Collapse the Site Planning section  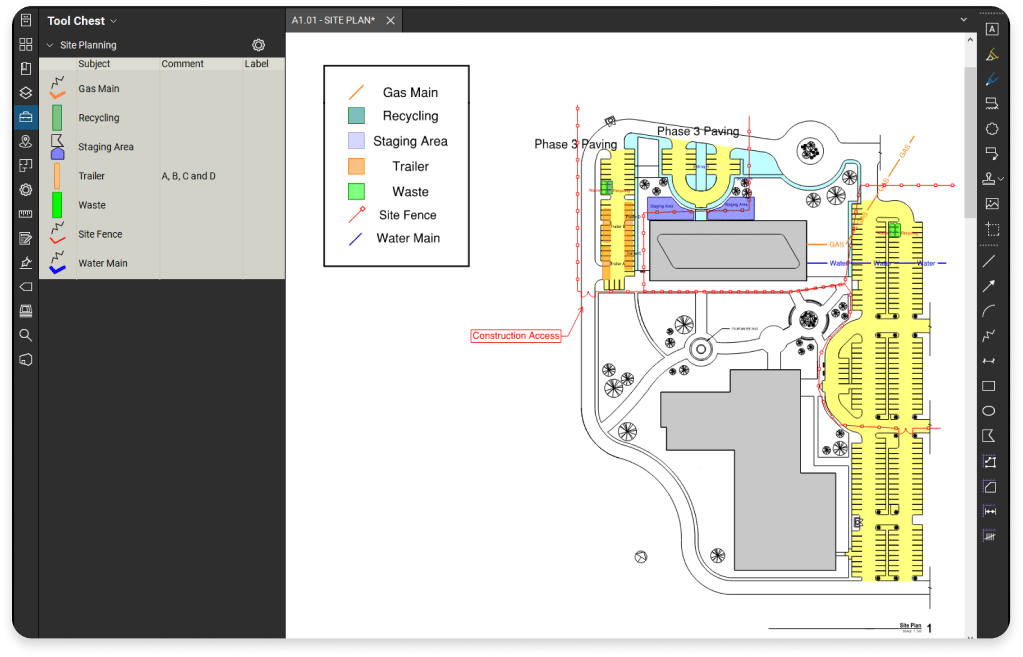pyautogui.click(x=49, y=44)
